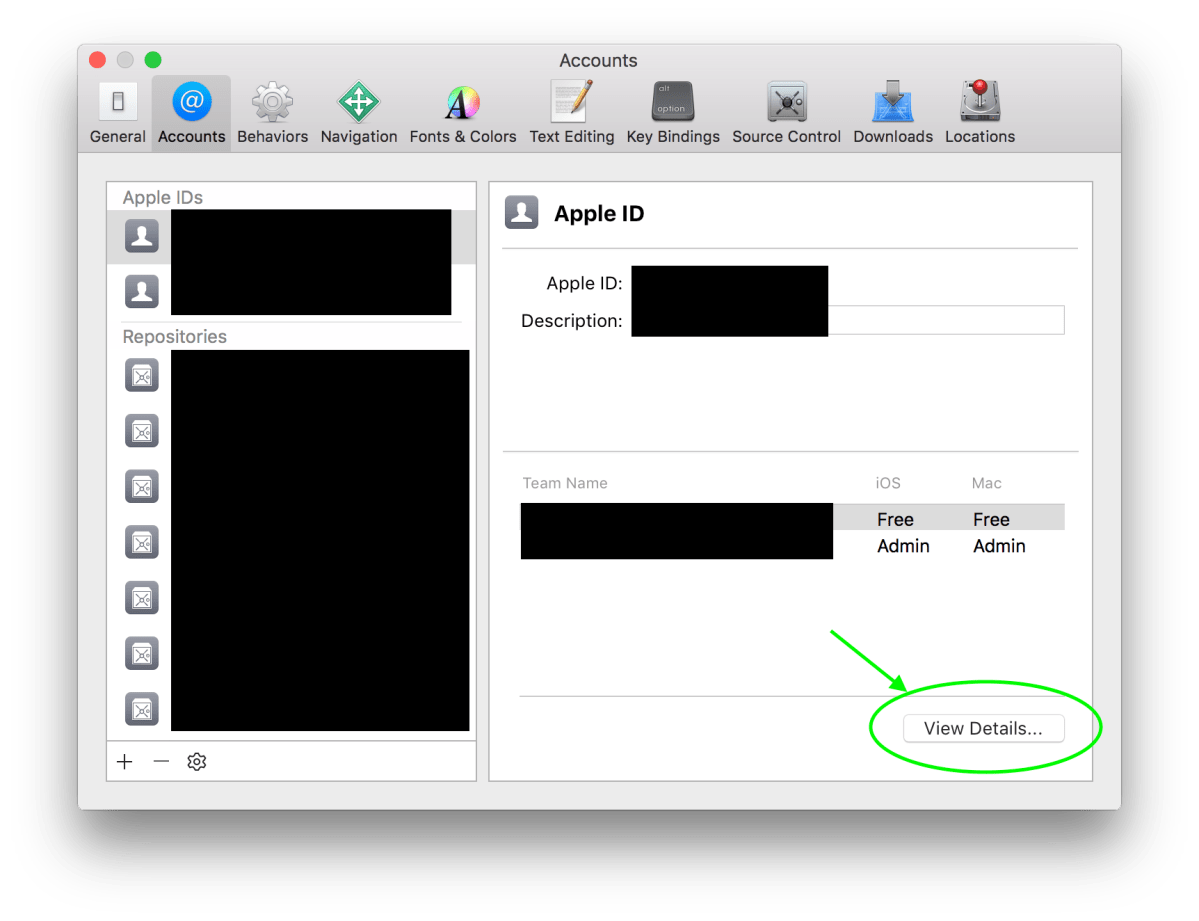Select the Free iOS team cell
Image resolution: width=1199 pixels, height=921 pixels.
point(895,519)
